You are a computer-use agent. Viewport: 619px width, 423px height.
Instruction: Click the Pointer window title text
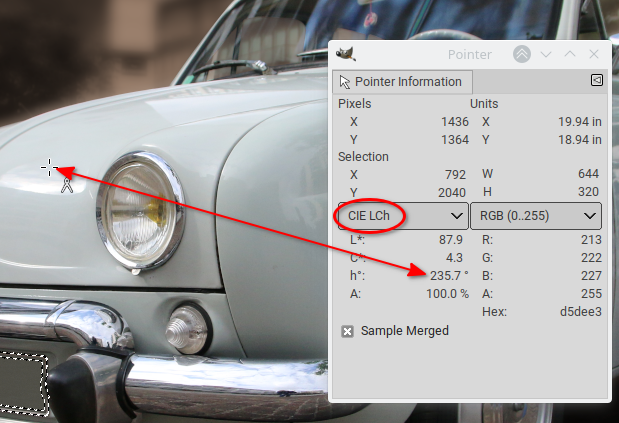pyautogui.click(x=469, y=54)
